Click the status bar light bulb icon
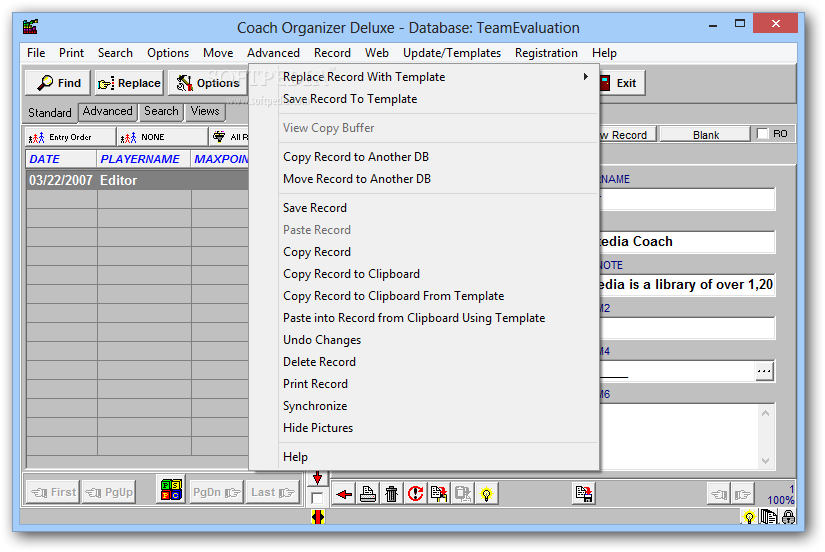825x552 pixels. pos(749,517)
